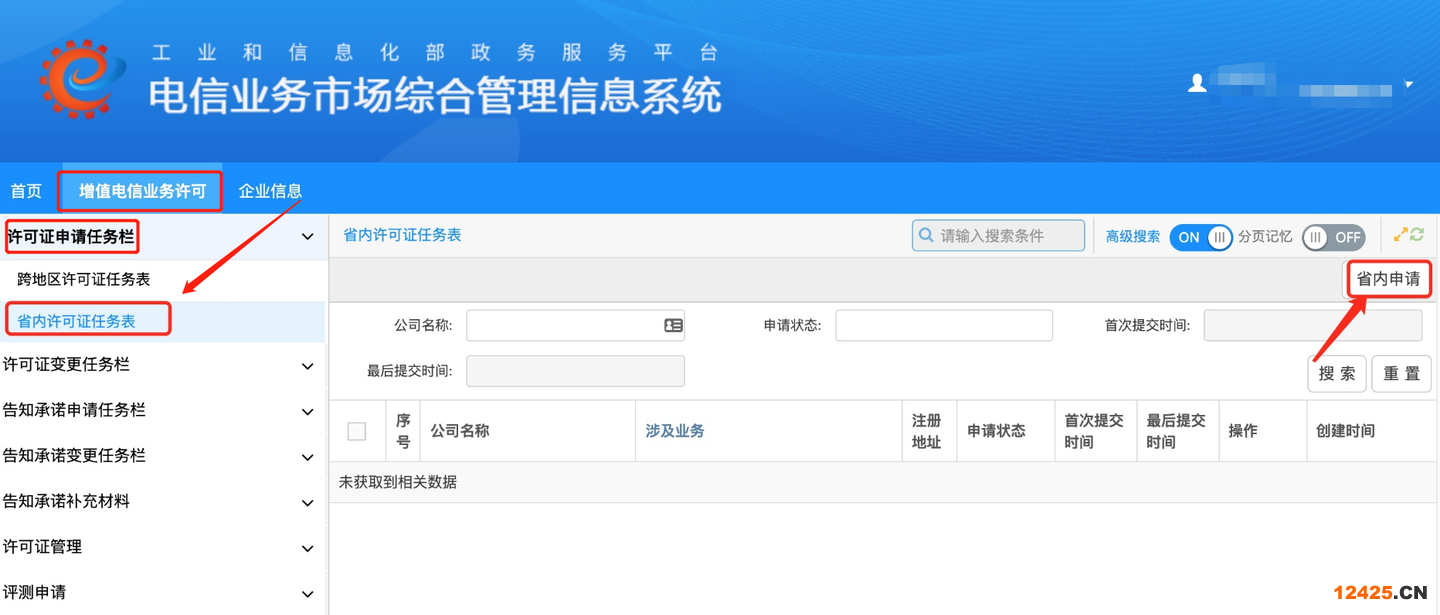Switch to the 企业信息 tab

(x=270, y=191)
